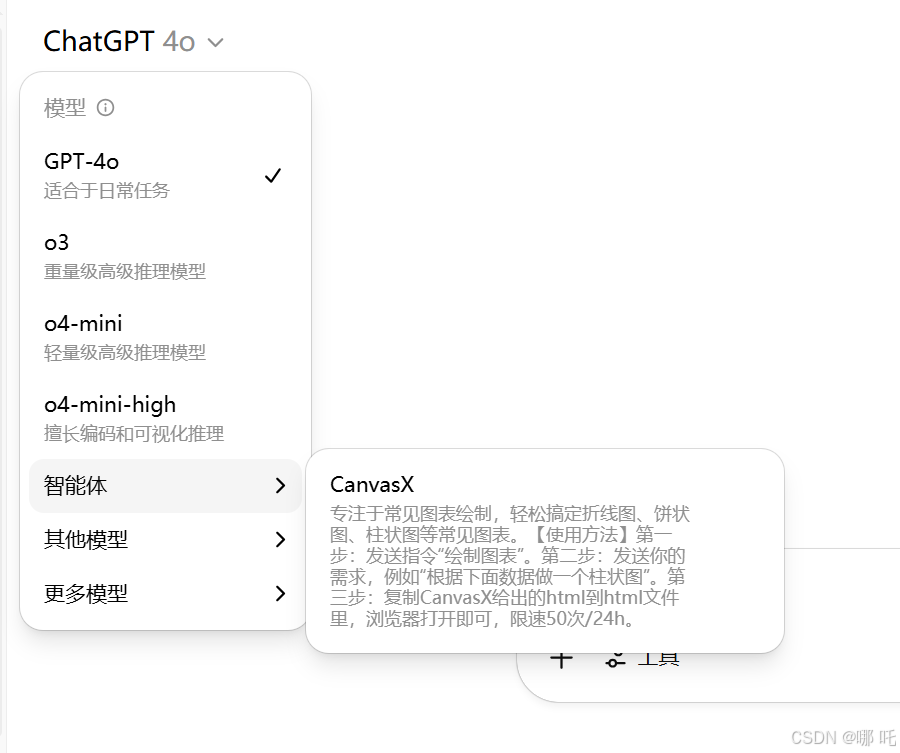
Task: Click the CanvasX description paragraph
Action: coord(510,566)
